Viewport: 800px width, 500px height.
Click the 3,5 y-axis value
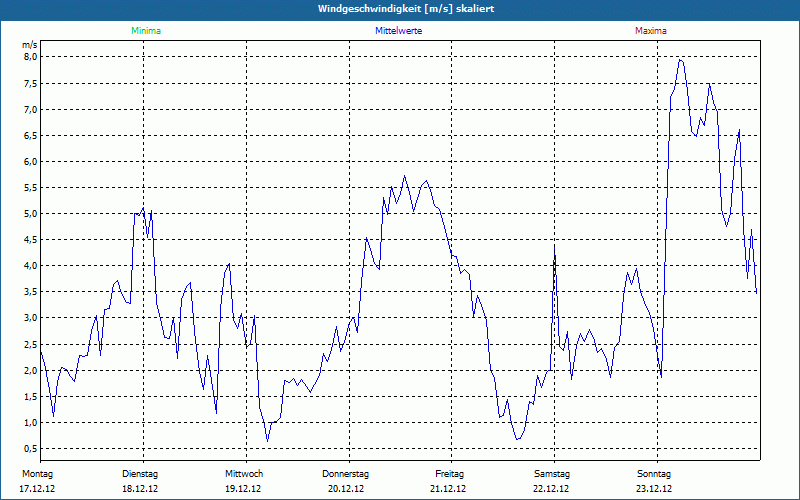pyautogui.click(x=31, y=292)
